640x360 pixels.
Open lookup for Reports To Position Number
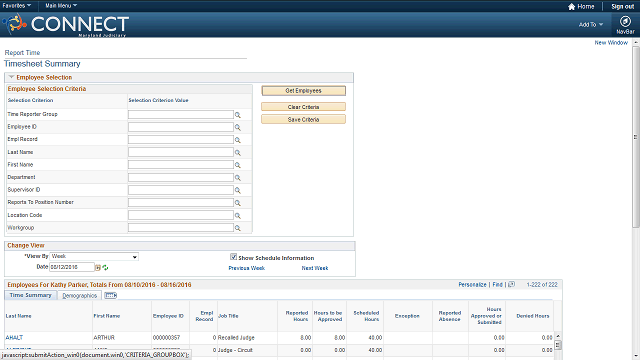point(238,203)
